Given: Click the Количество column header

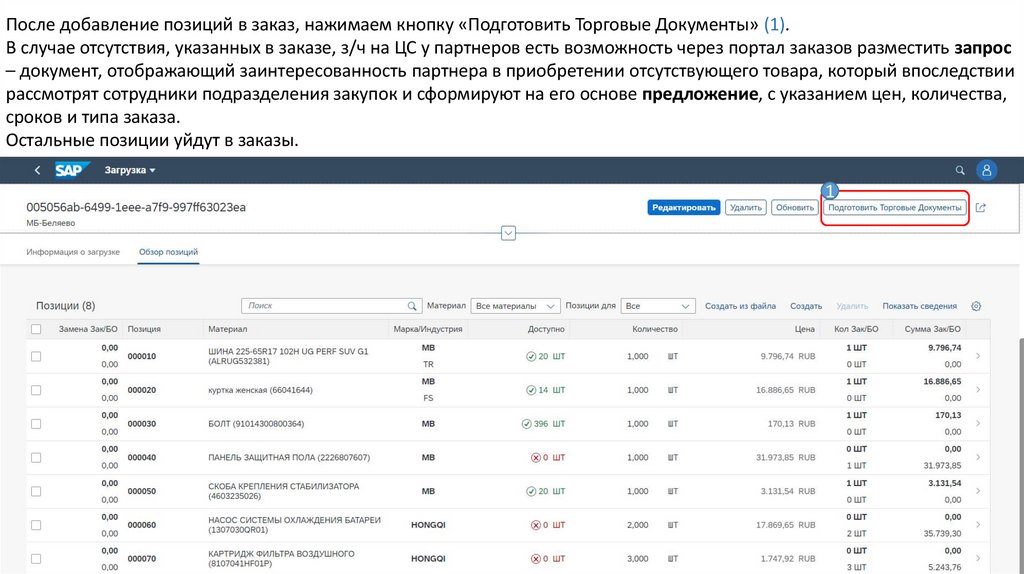Looking at the screenshot, I should click(655, 329).
